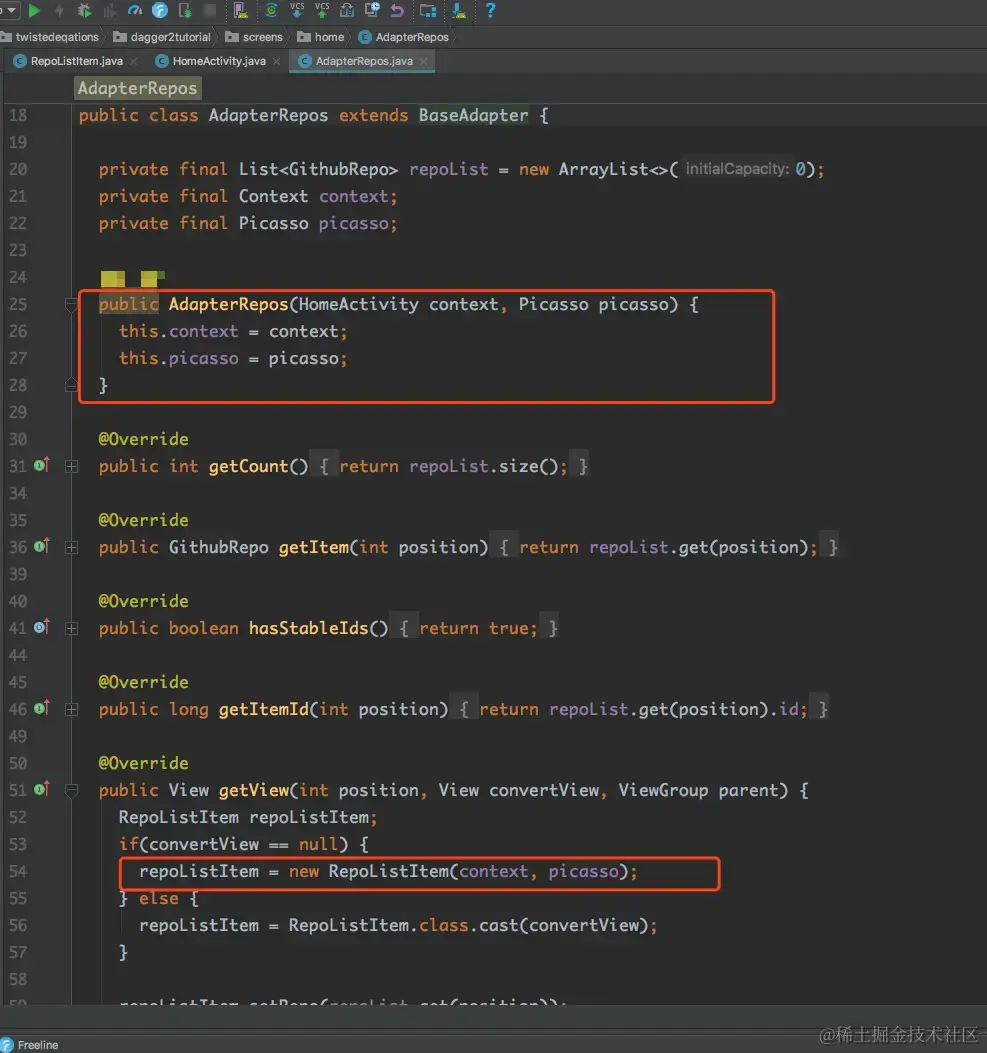Expand the folded getCount method
Image resolution: width=987 pixels, height=1053 pixels.
click(71, 466)
